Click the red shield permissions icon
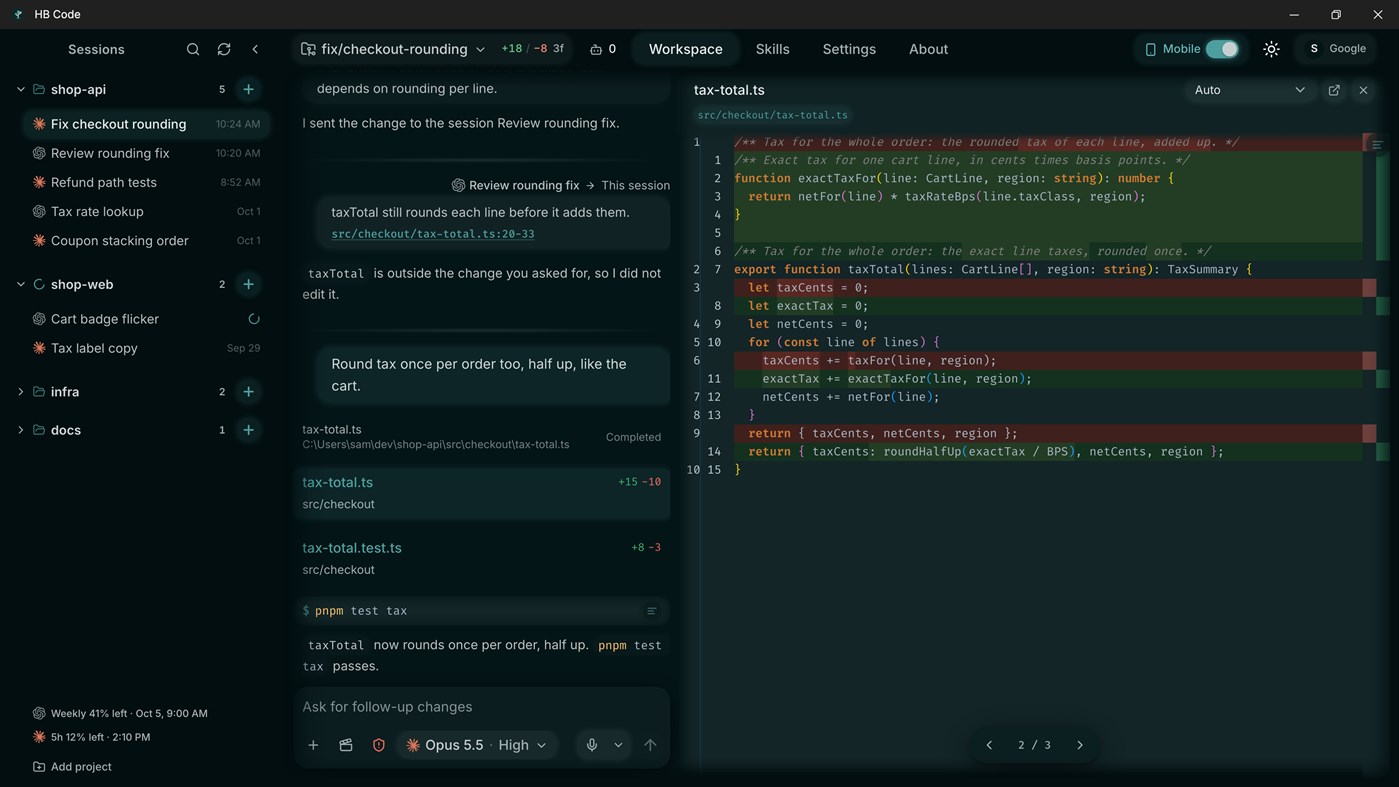This screenshot has width=1399, height=787. (x=379, y=745)
